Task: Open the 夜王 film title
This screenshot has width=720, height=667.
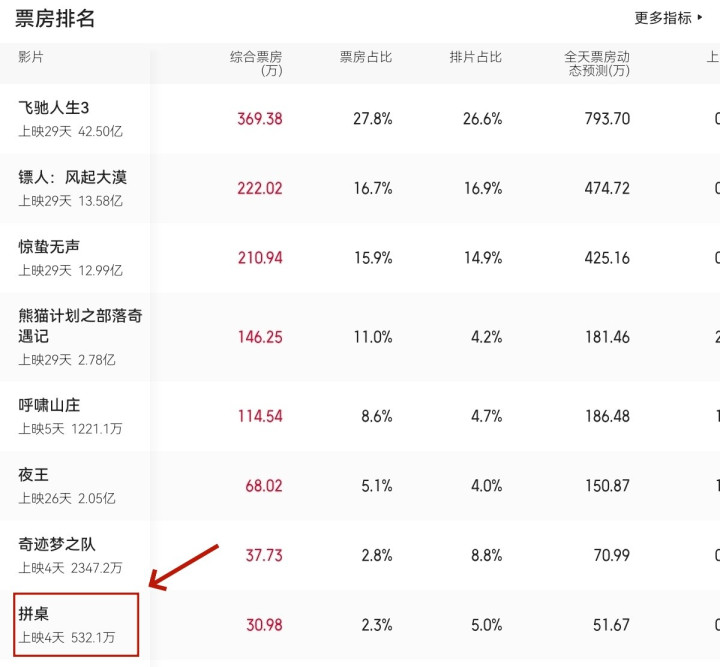Action: coord(34,475)
